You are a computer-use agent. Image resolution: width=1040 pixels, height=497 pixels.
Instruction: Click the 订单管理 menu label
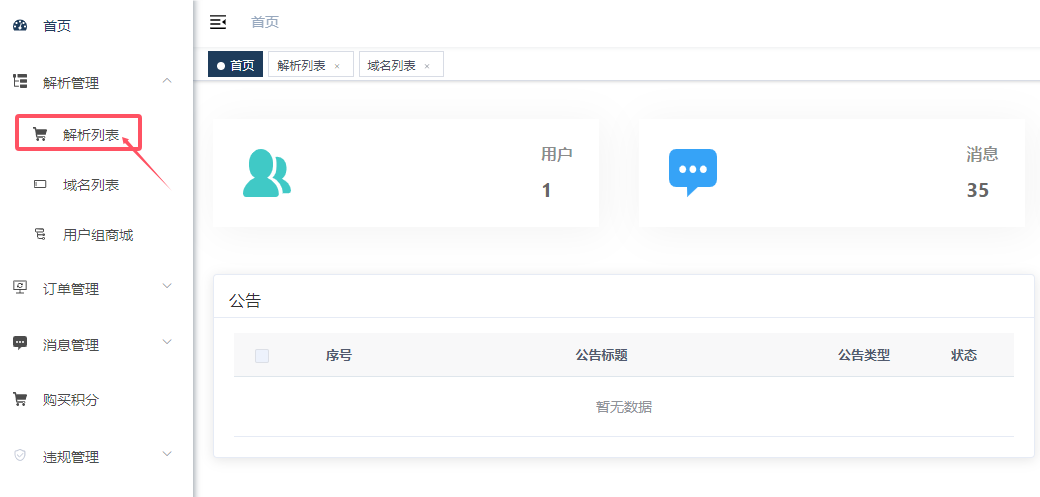click(71, 289)
